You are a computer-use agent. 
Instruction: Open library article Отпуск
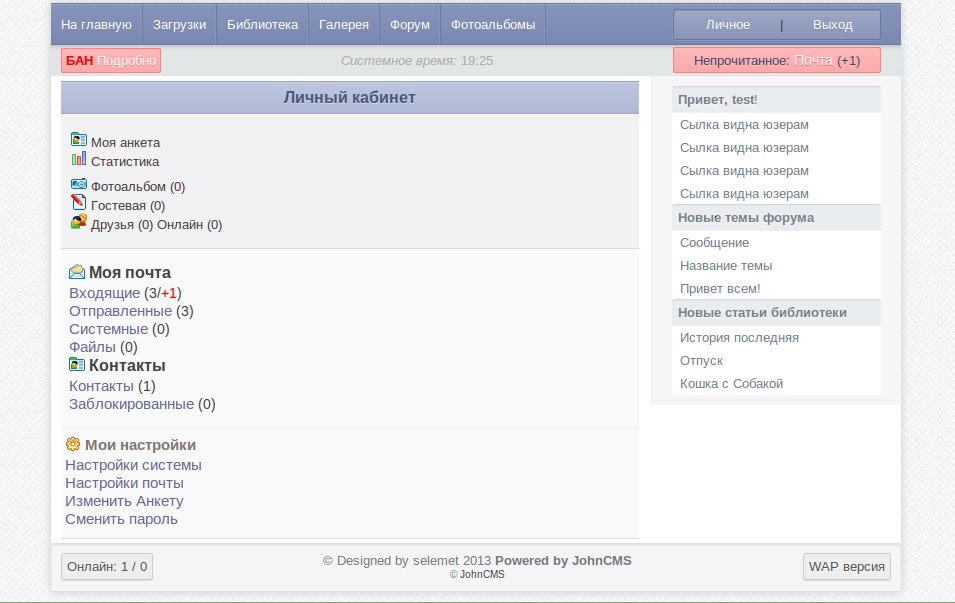click(x=701, y=361)
